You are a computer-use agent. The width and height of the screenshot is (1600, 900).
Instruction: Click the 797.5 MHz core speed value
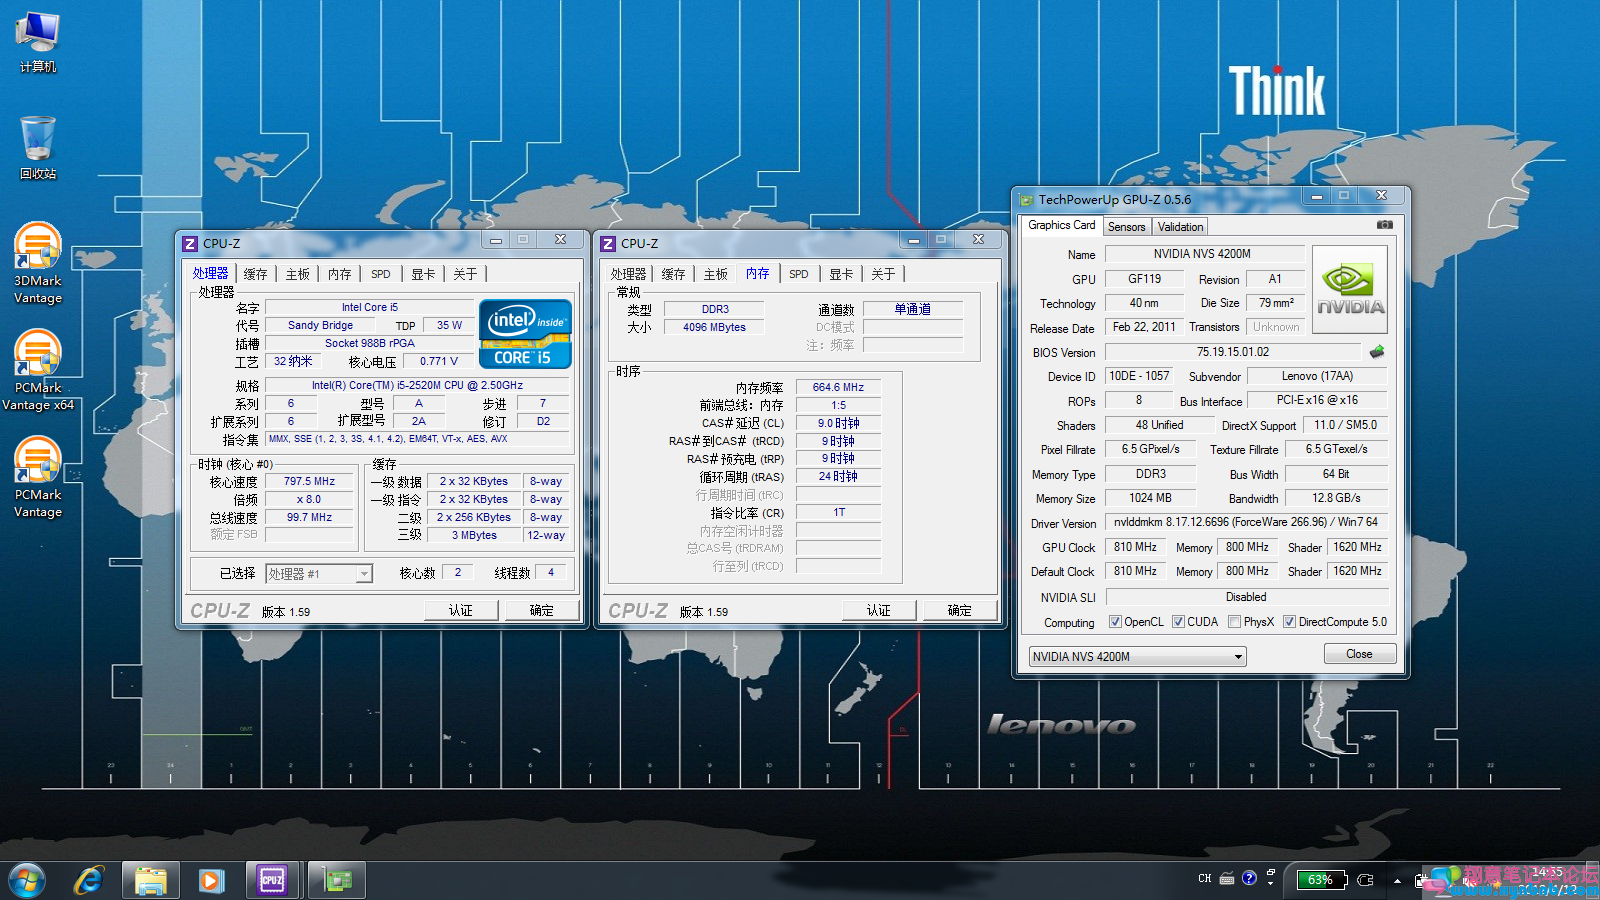pyautogui.click(x=310, y=481)
